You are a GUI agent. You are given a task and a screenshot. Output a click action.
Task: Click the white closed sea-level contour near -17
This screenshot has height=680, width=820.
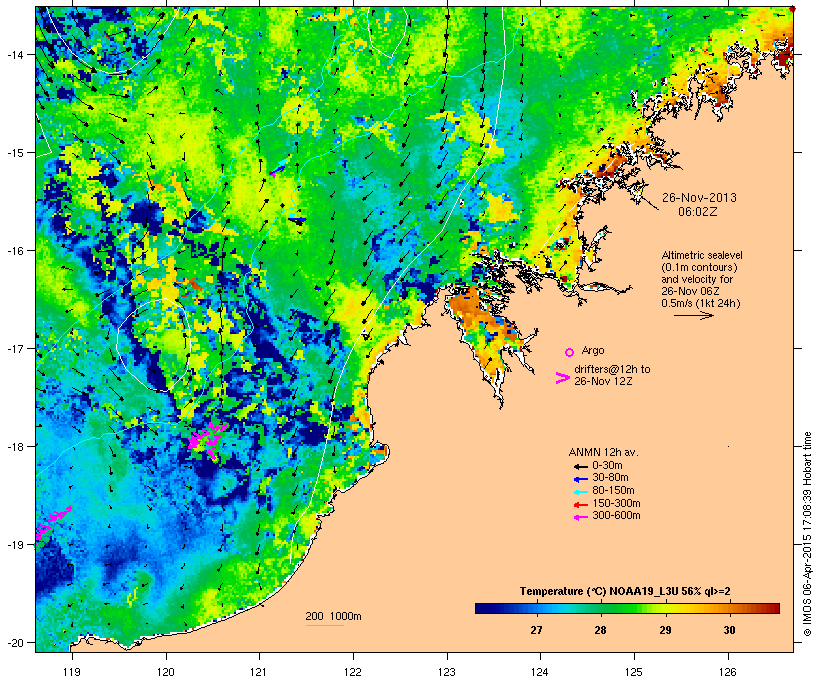(152, 345)
